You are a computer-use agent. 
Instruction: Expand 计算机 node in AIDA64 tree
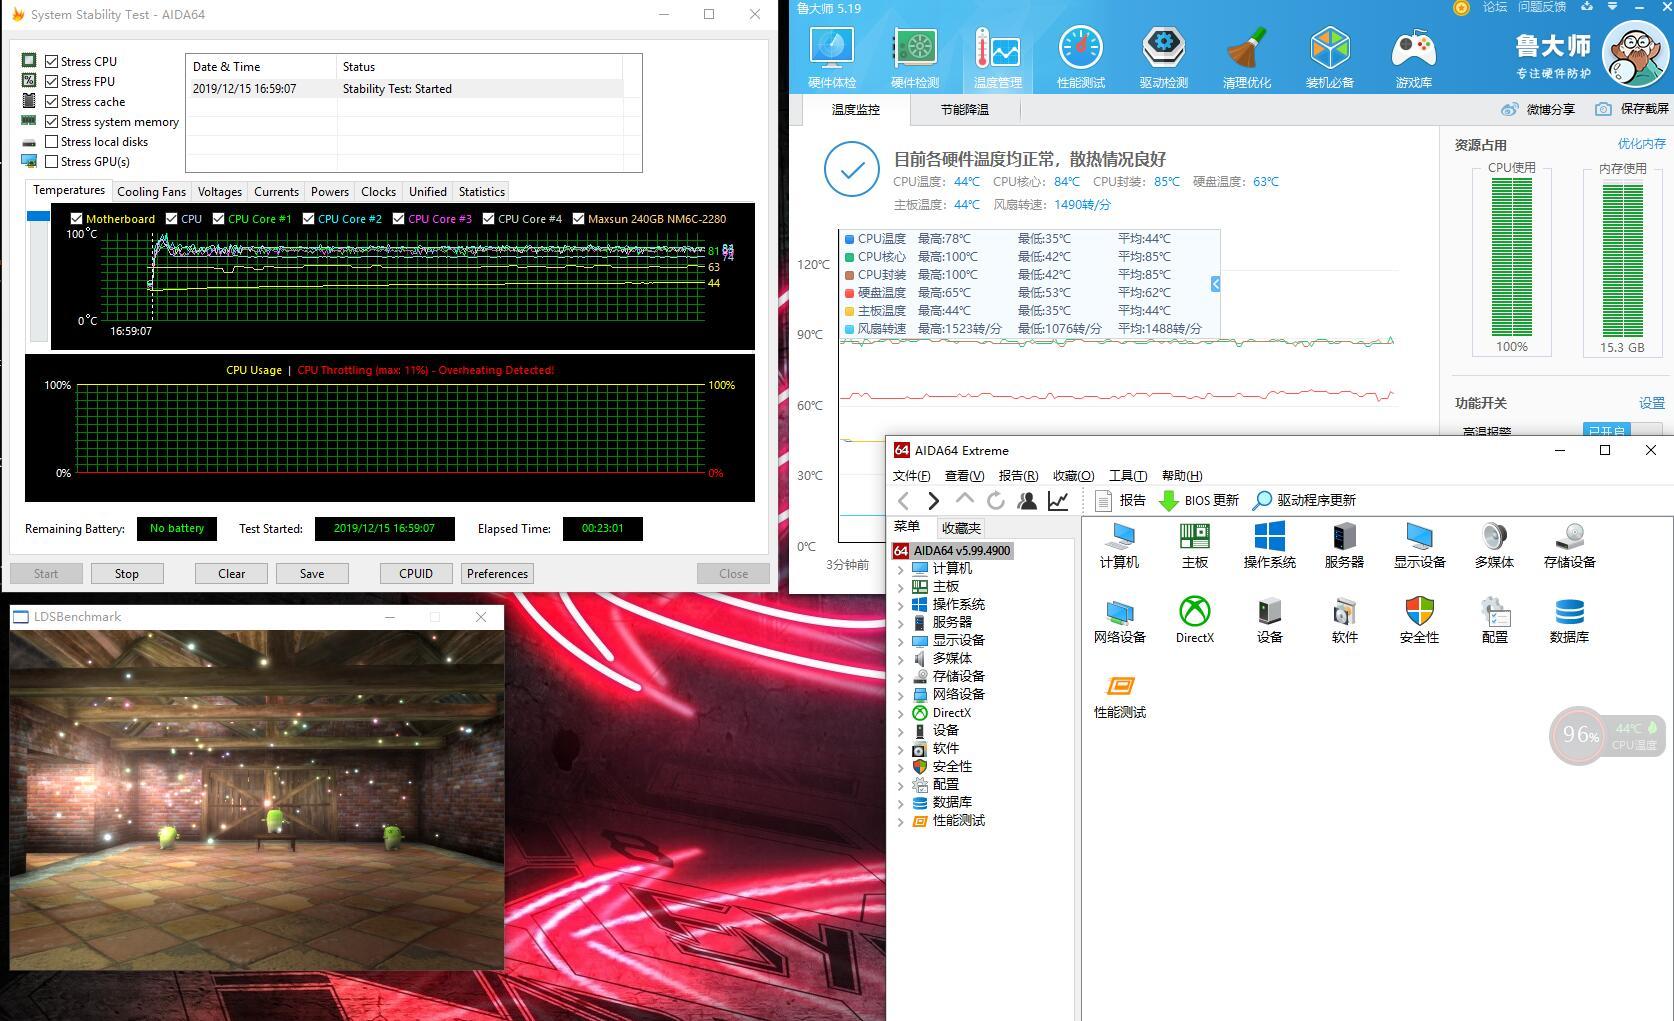click(901, 569)
